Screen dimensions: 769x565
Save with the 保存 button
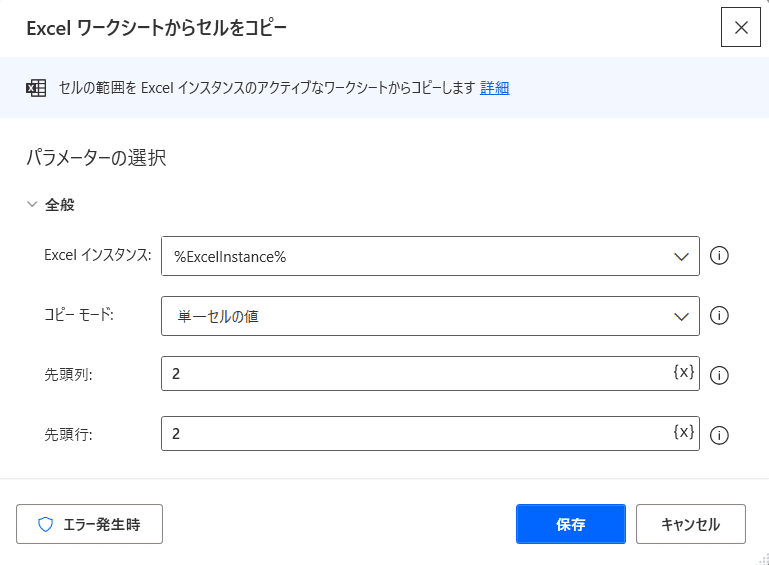(x=571, y=524)
